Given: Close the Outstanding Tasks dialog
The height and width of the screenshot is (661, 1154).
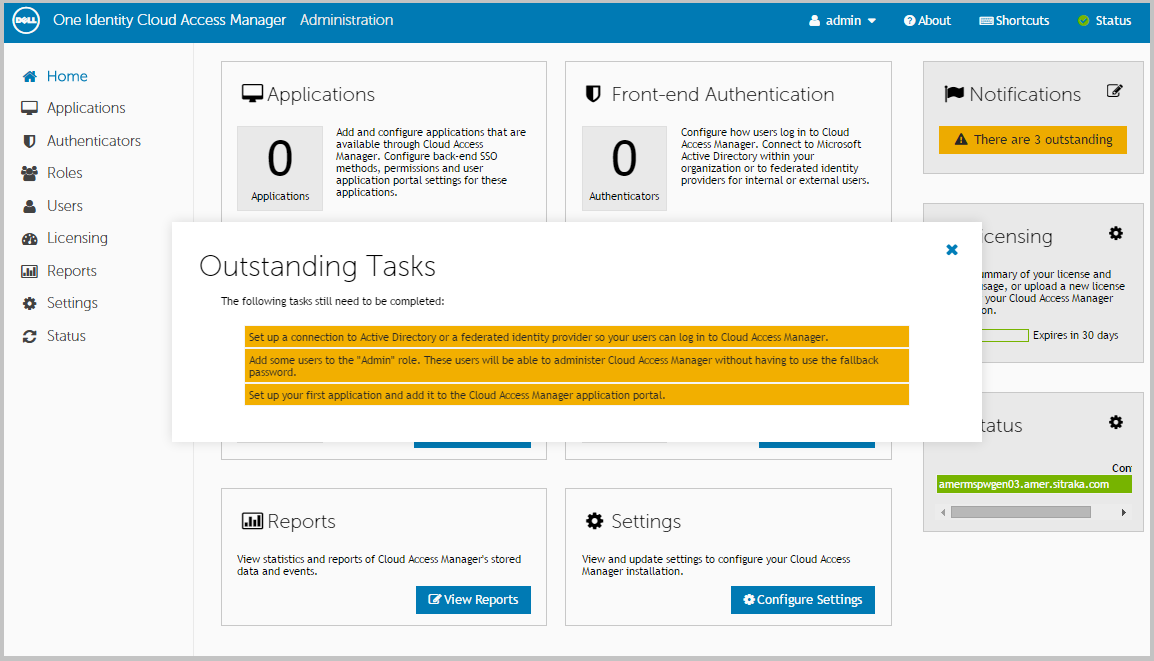Looking at the screenshot, I should pyautogui.click(x=952, y=250).
